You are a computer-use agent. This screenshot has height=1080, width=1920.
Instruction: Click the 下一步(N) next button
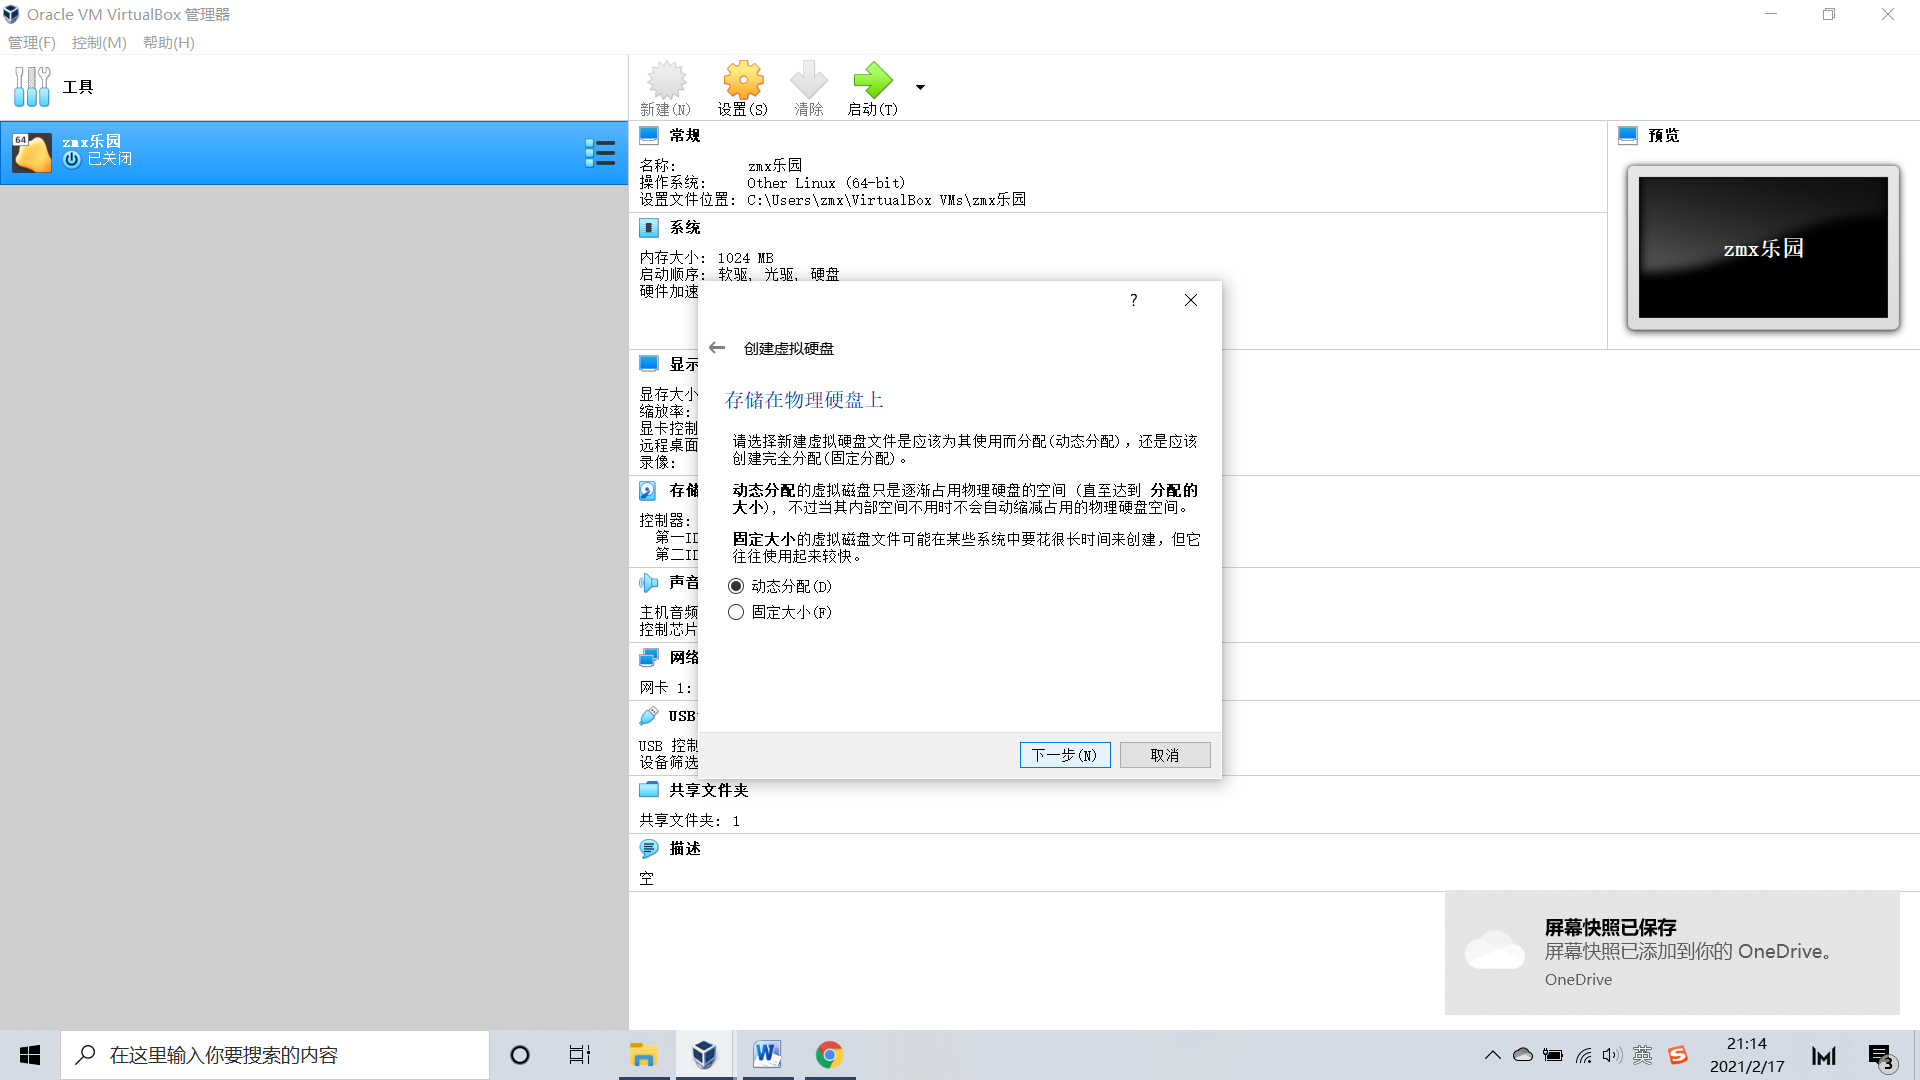(x=1064, y=755)
